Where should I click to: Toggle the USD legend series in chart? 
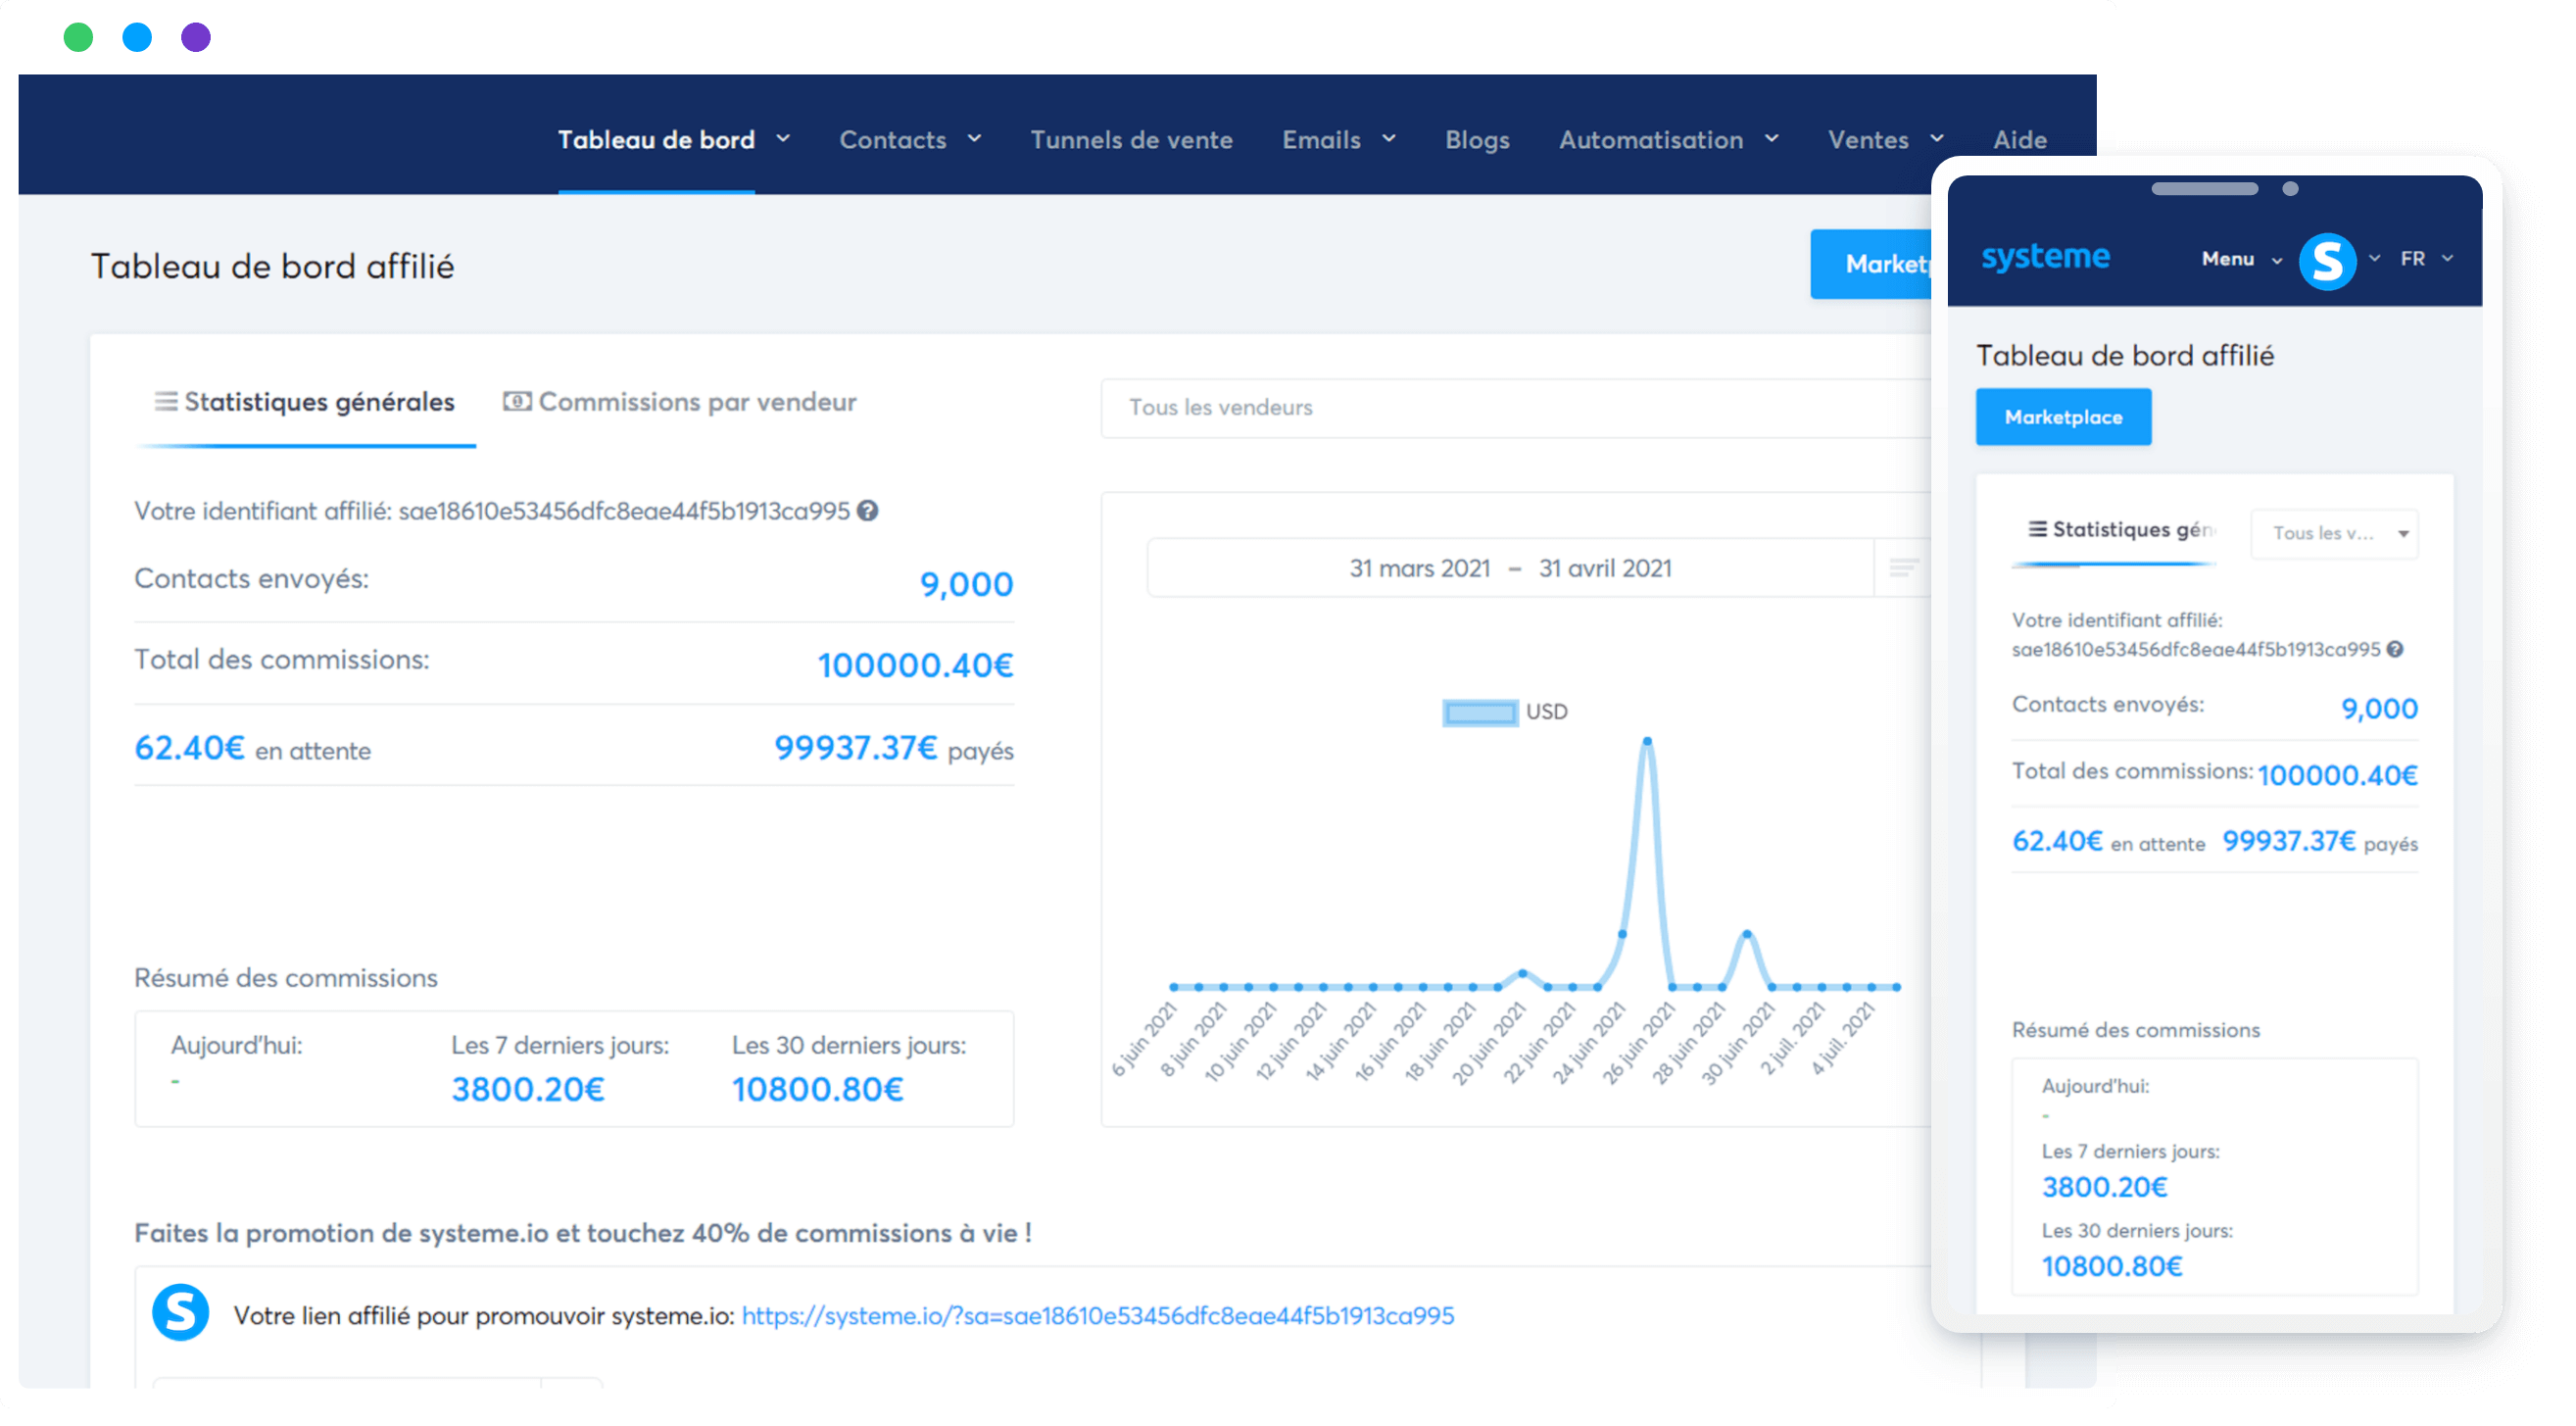[1480, 712]
